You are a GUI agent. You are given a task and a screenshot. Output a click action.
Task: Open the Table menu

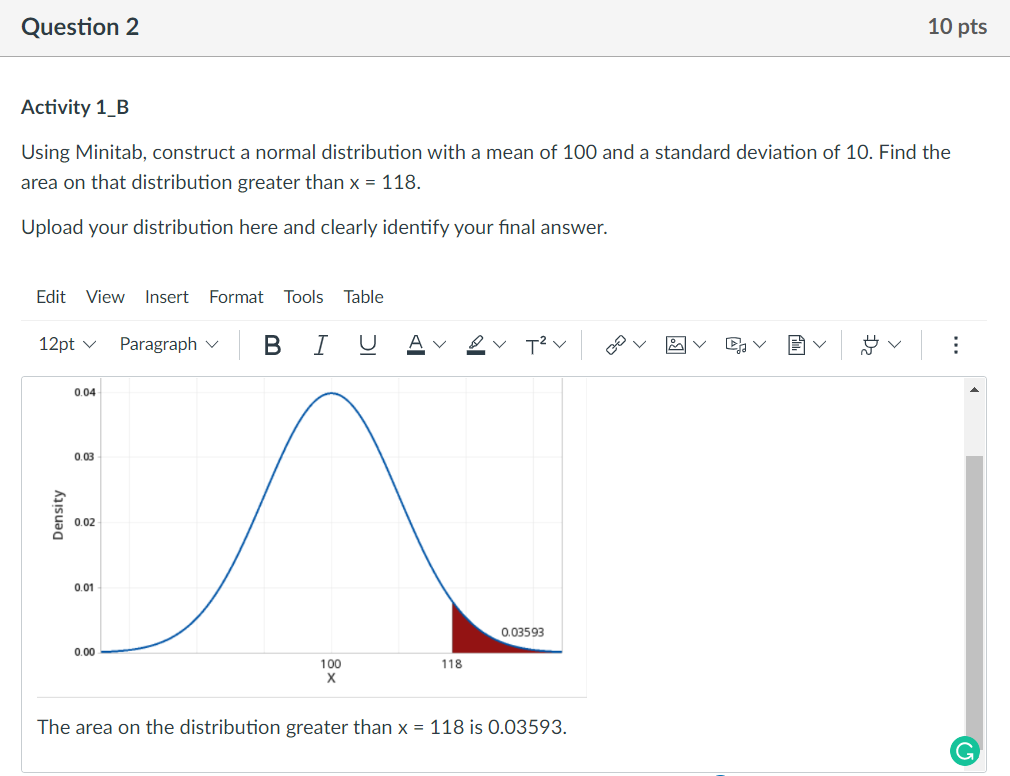(363, 296)
